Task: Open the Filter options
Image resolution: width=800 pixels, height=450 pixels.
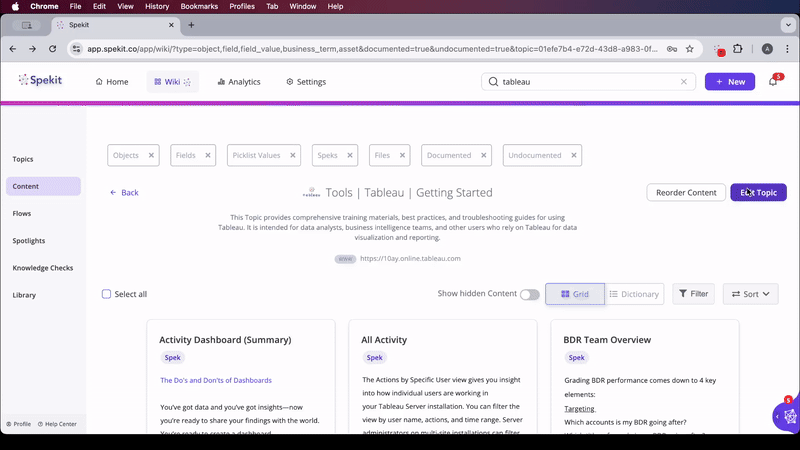Action: point(693,294)
